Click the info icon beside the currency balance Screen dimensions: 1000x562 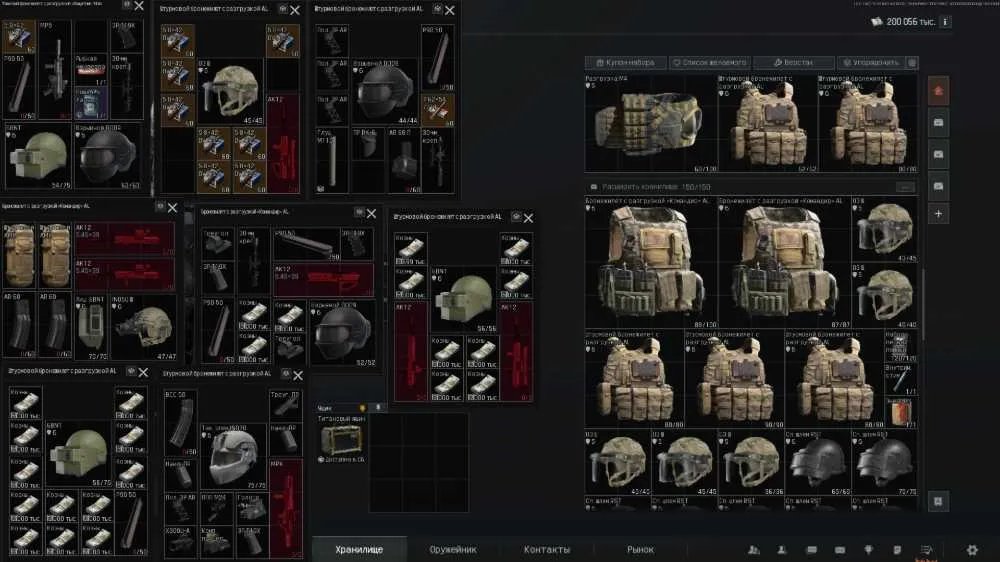945,22
